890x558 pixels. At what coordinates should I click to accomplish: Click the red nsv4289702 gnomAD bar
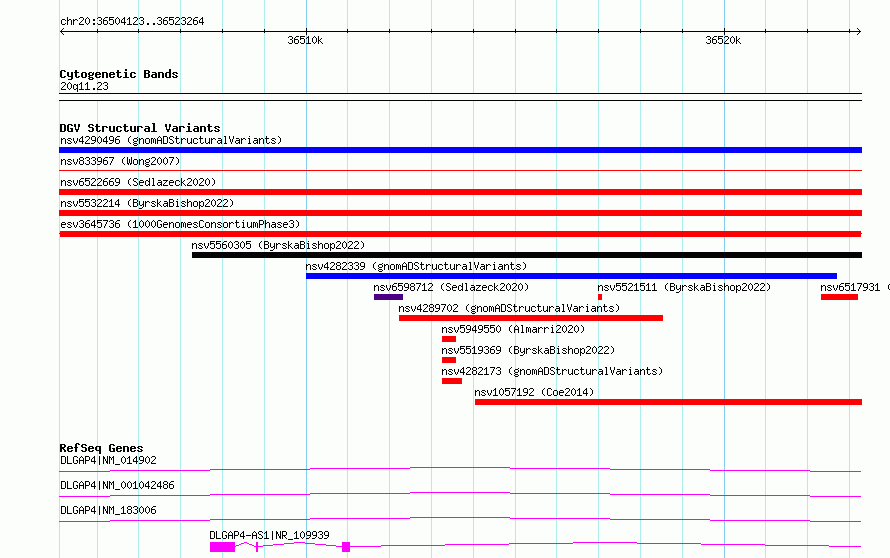(531, 318)
